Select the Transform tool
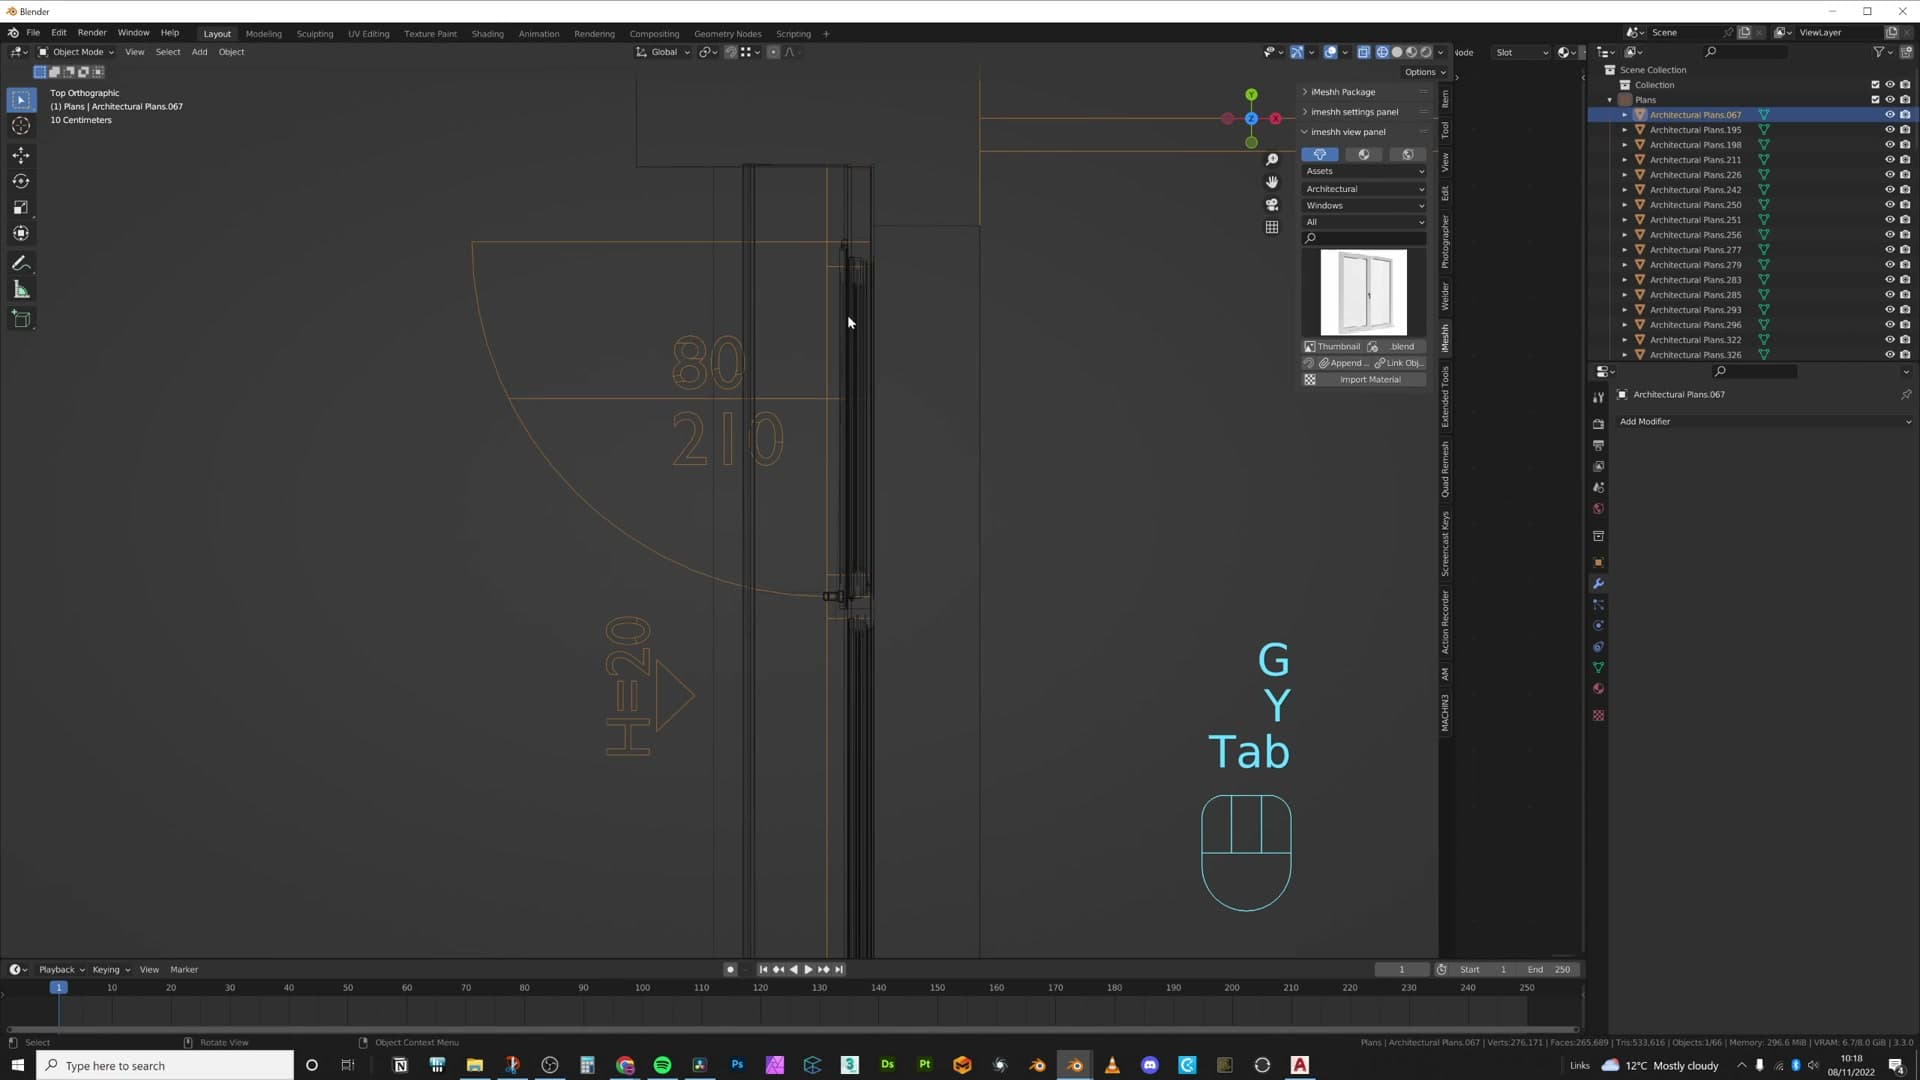1920x1080 pixels. pos(21,233)
